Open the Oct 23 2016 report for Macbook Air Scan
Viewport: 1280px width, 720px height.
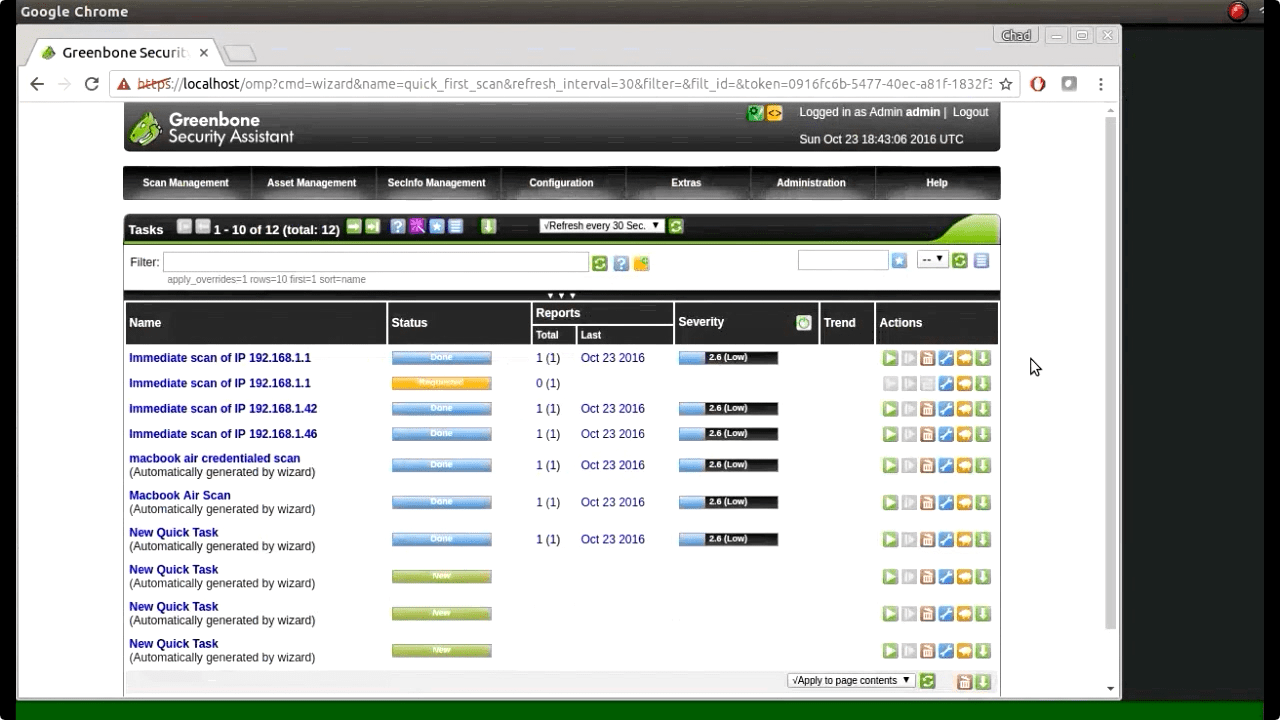[610, 502]
